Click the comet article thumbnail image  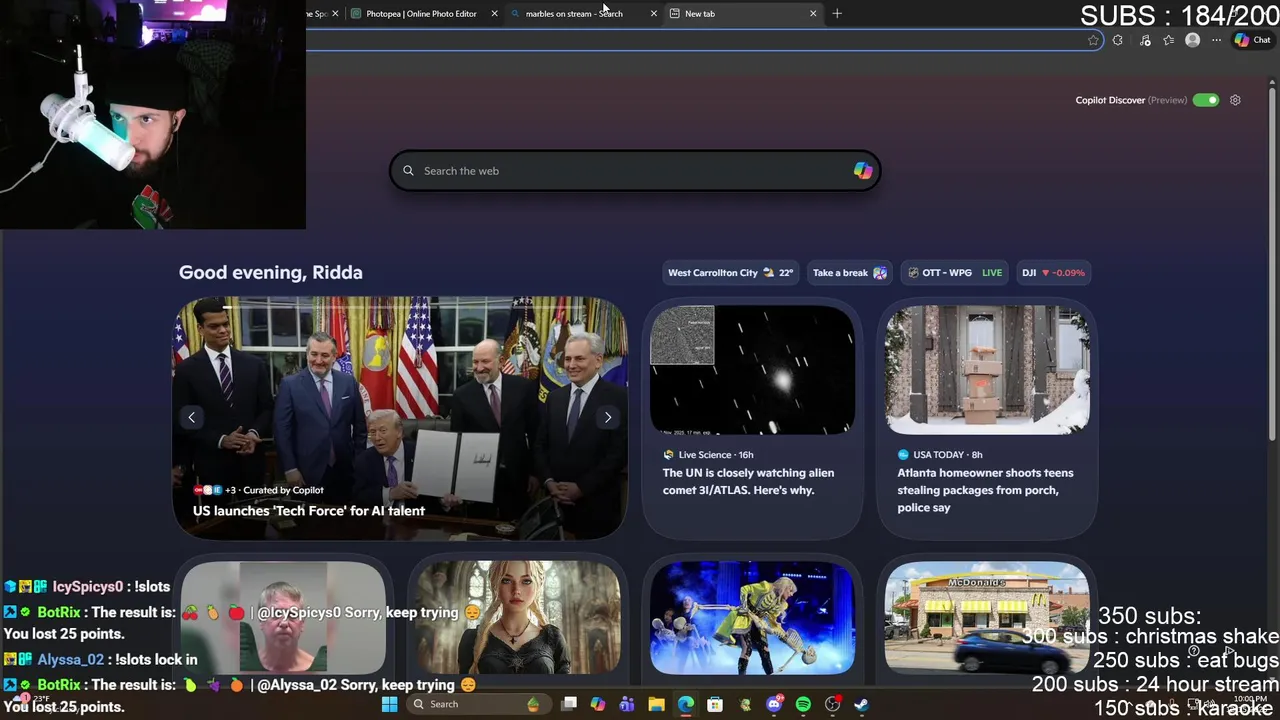click(x=752, y=370)
